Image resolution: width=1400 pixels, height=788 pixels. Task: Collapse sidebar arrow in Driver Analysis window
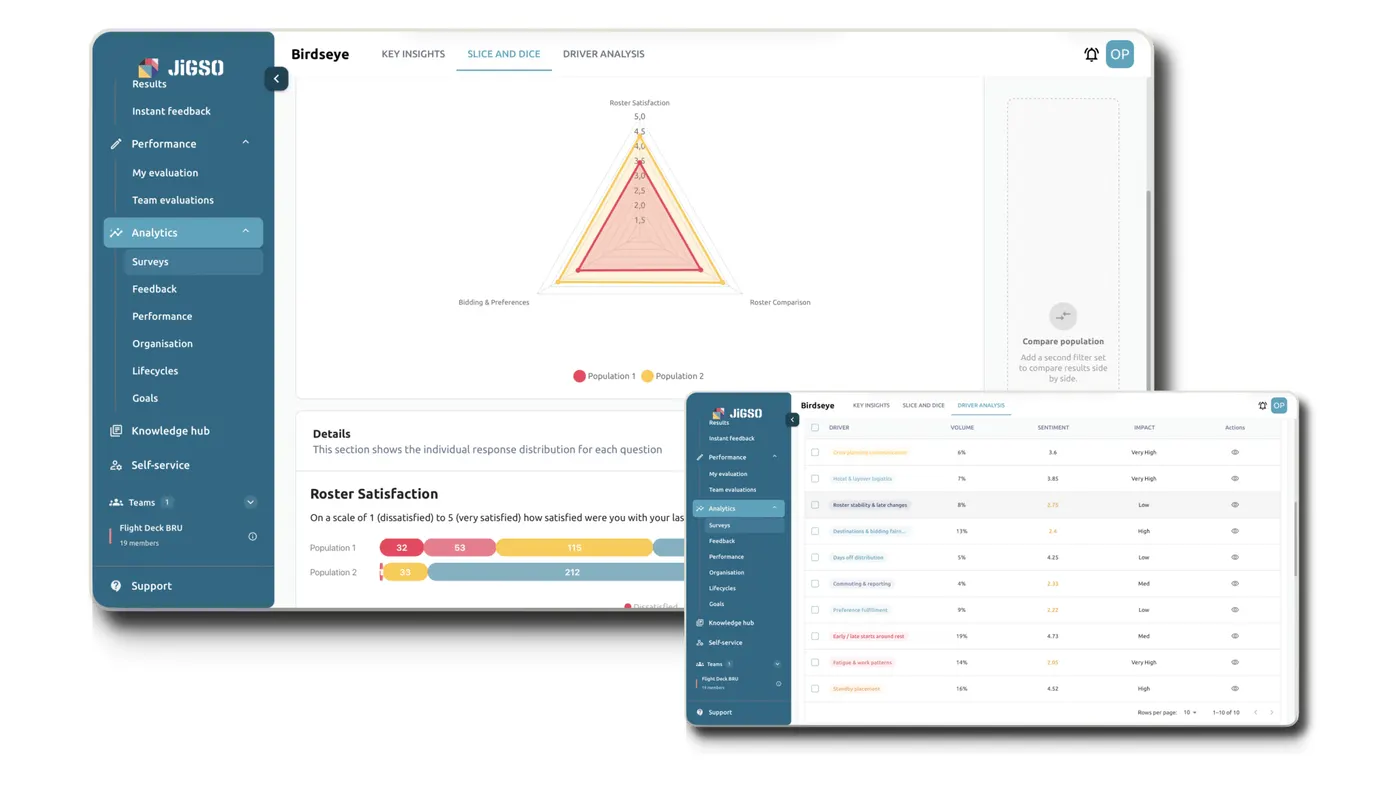tap(792, 419)
